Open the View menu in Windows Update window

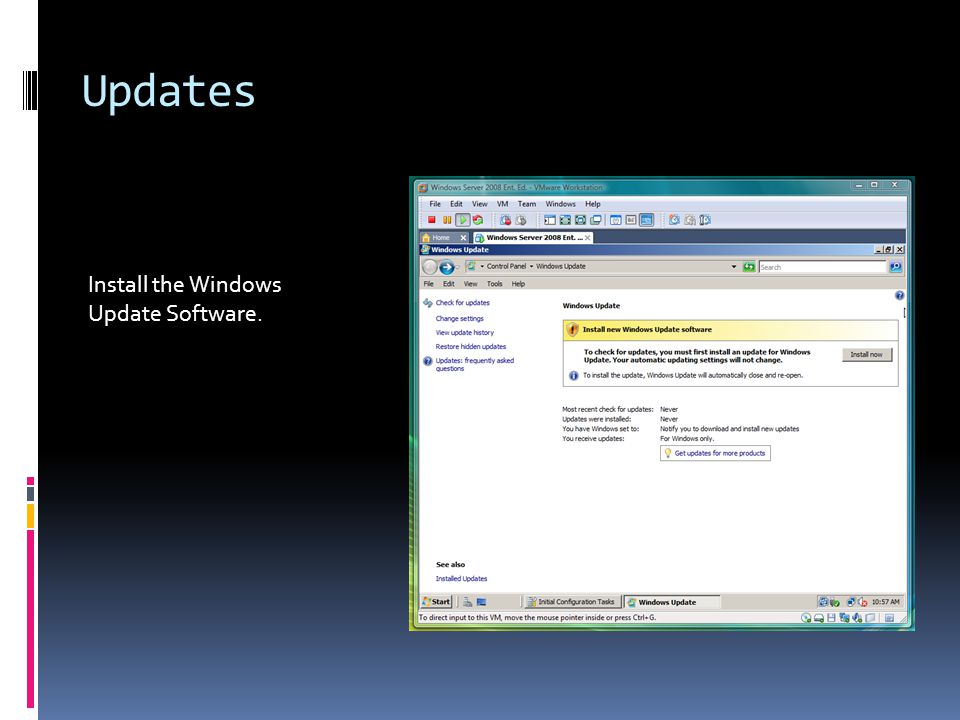[x=470, y=284]
